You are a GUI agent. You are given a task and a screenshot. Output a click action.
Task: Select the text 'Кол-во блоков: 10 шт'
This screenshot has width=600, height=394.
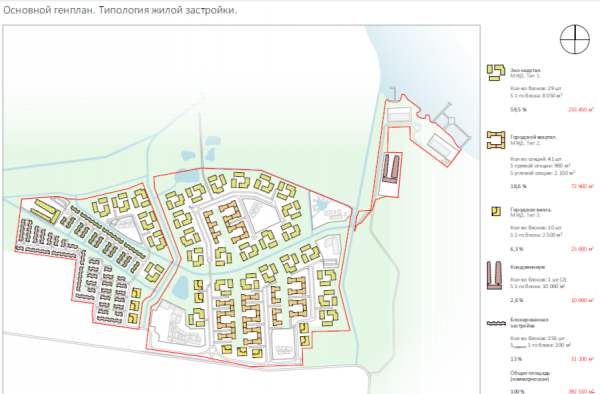530,228
